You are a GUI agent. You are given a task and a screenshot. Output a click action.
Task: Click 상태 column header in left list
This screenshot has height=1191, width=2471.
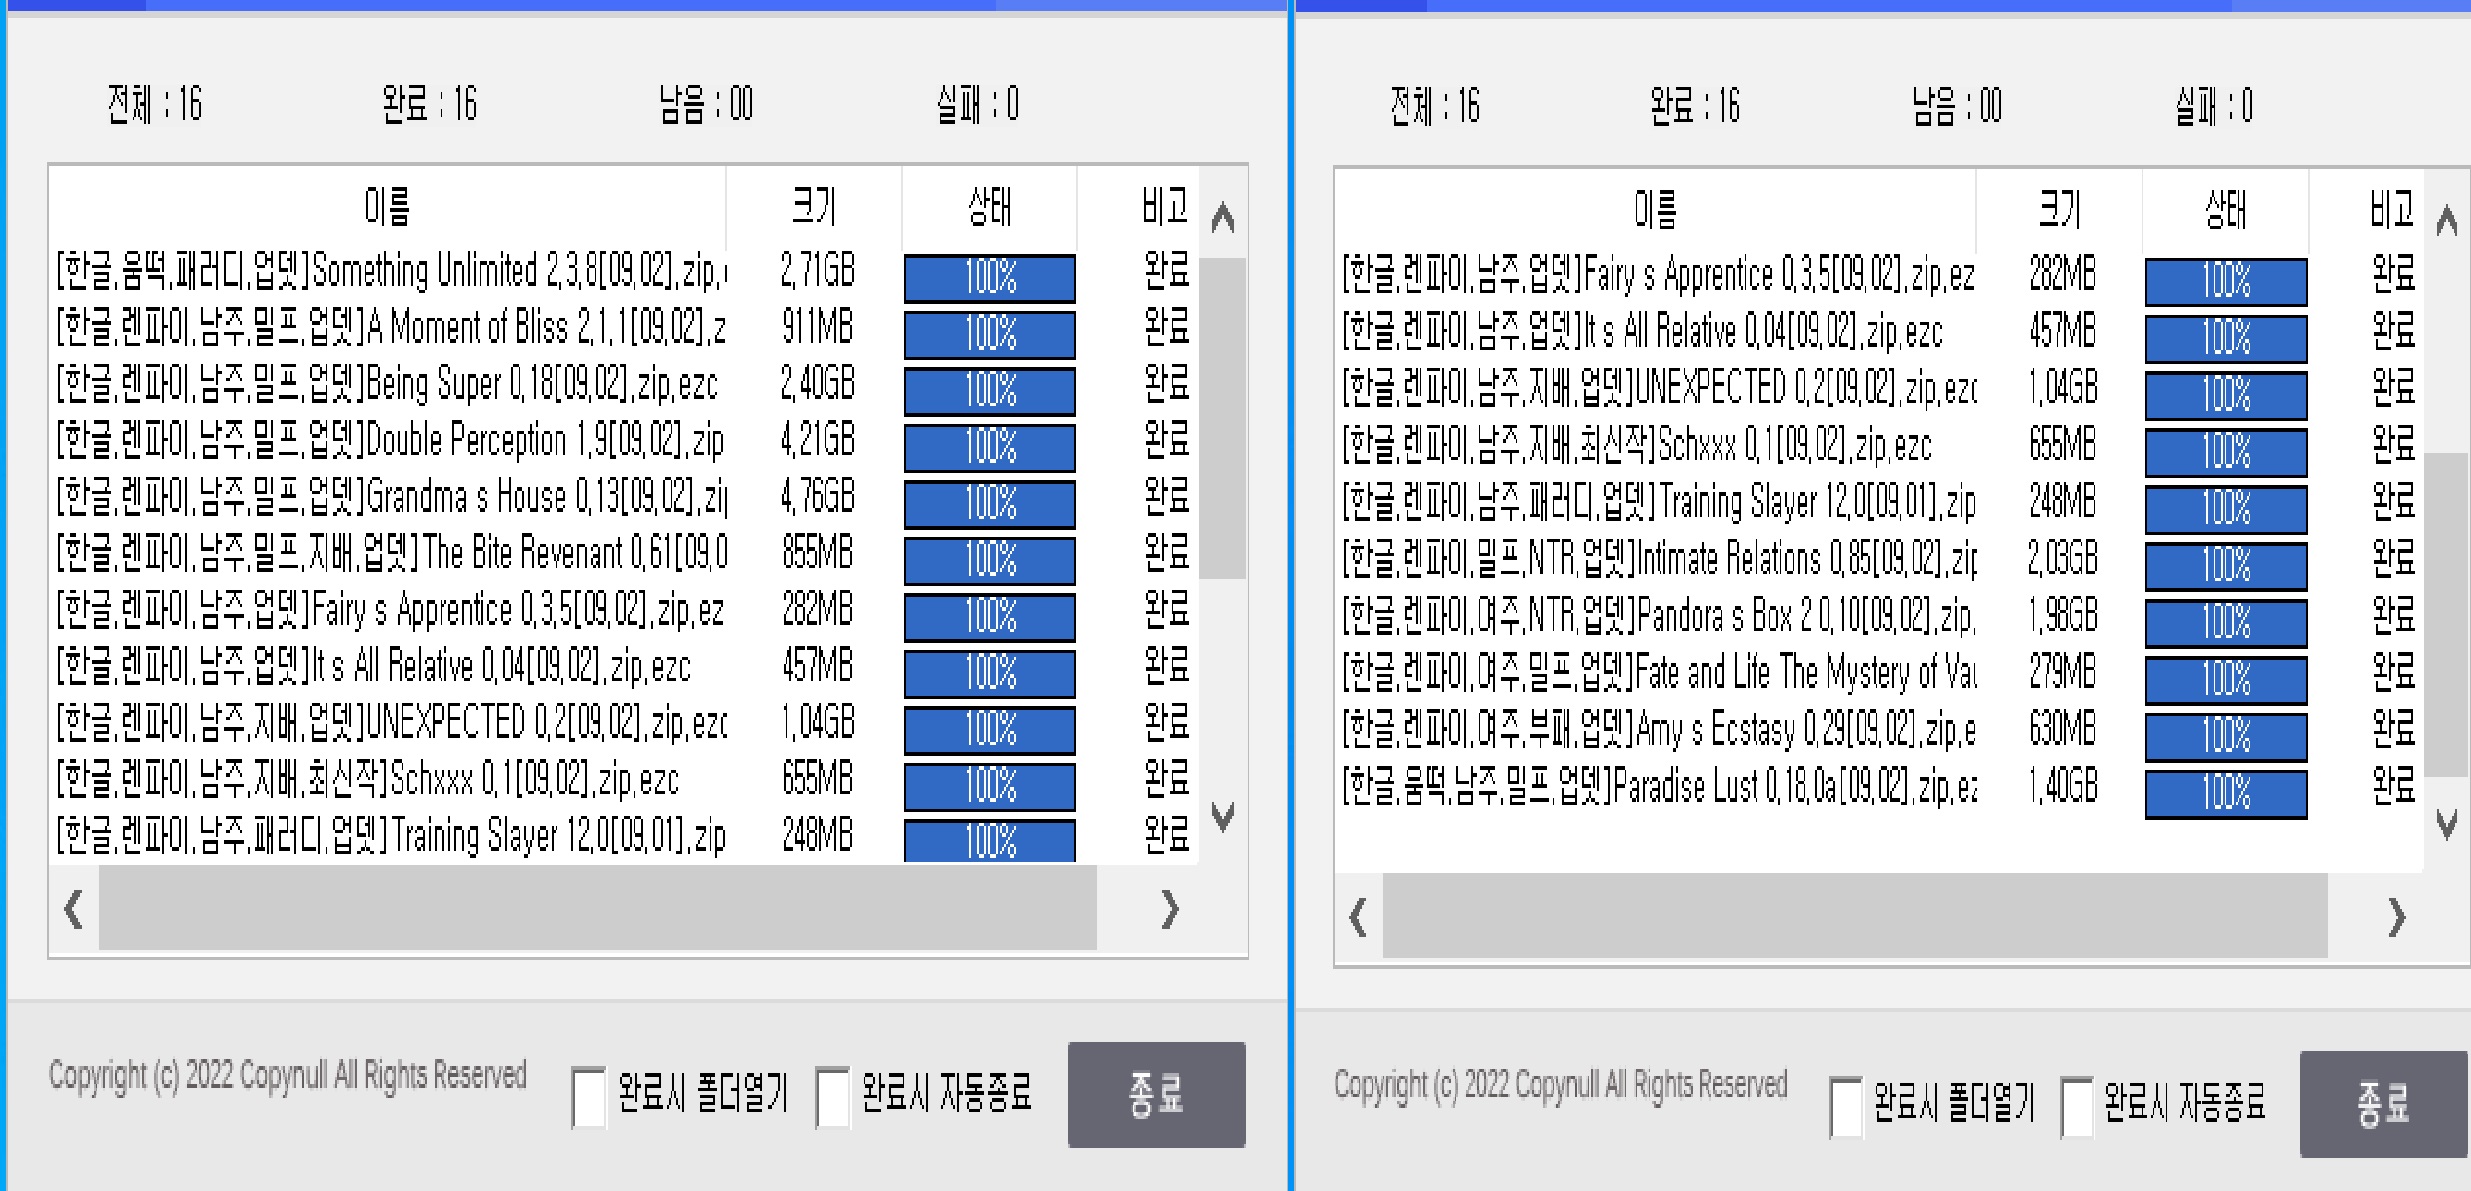point(989,207)
